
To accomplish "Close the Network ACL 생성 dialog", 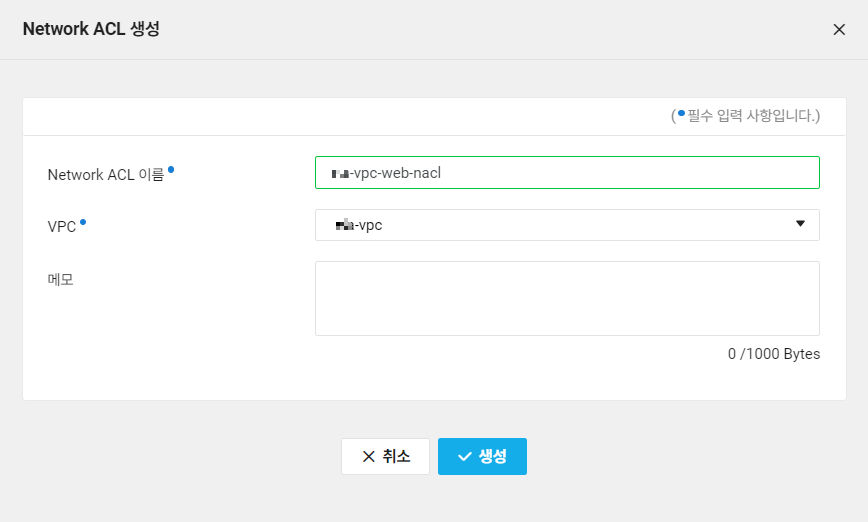I will tap(839, 29).
